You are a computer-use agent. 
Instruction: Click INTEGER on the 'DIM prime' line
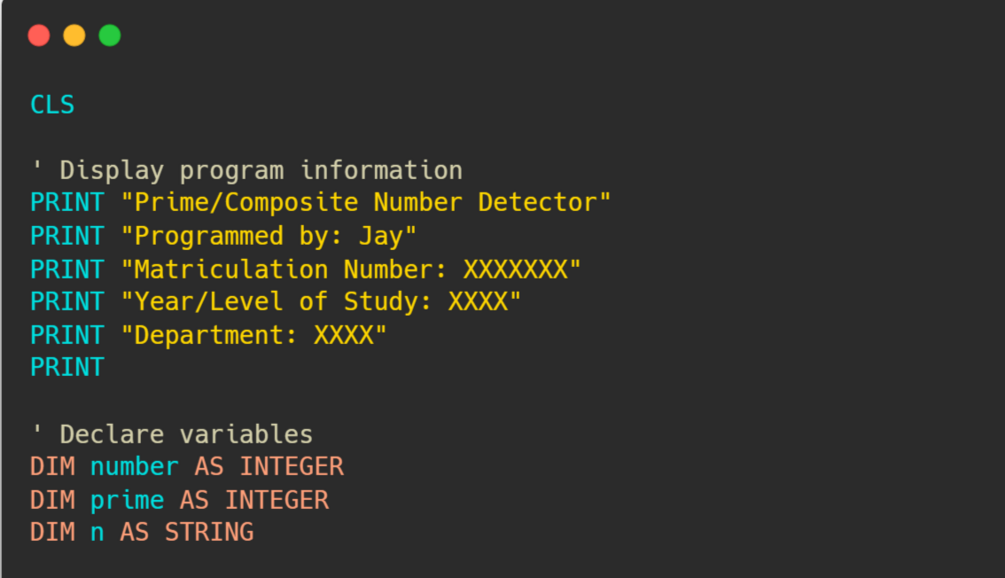[276, 499]
